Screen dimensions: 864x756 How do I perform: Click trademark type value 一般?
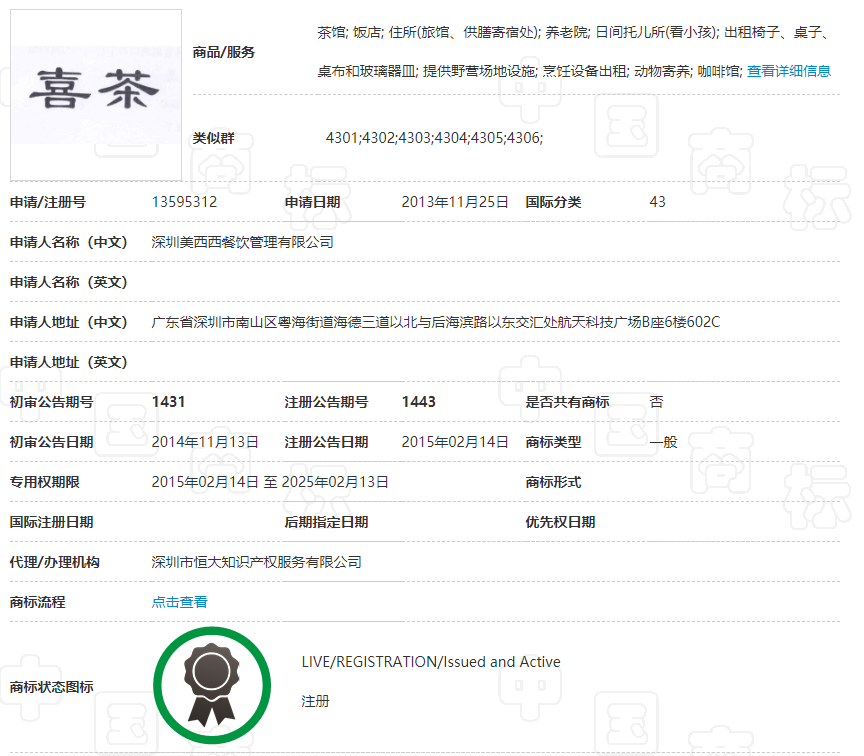(663, 442)
